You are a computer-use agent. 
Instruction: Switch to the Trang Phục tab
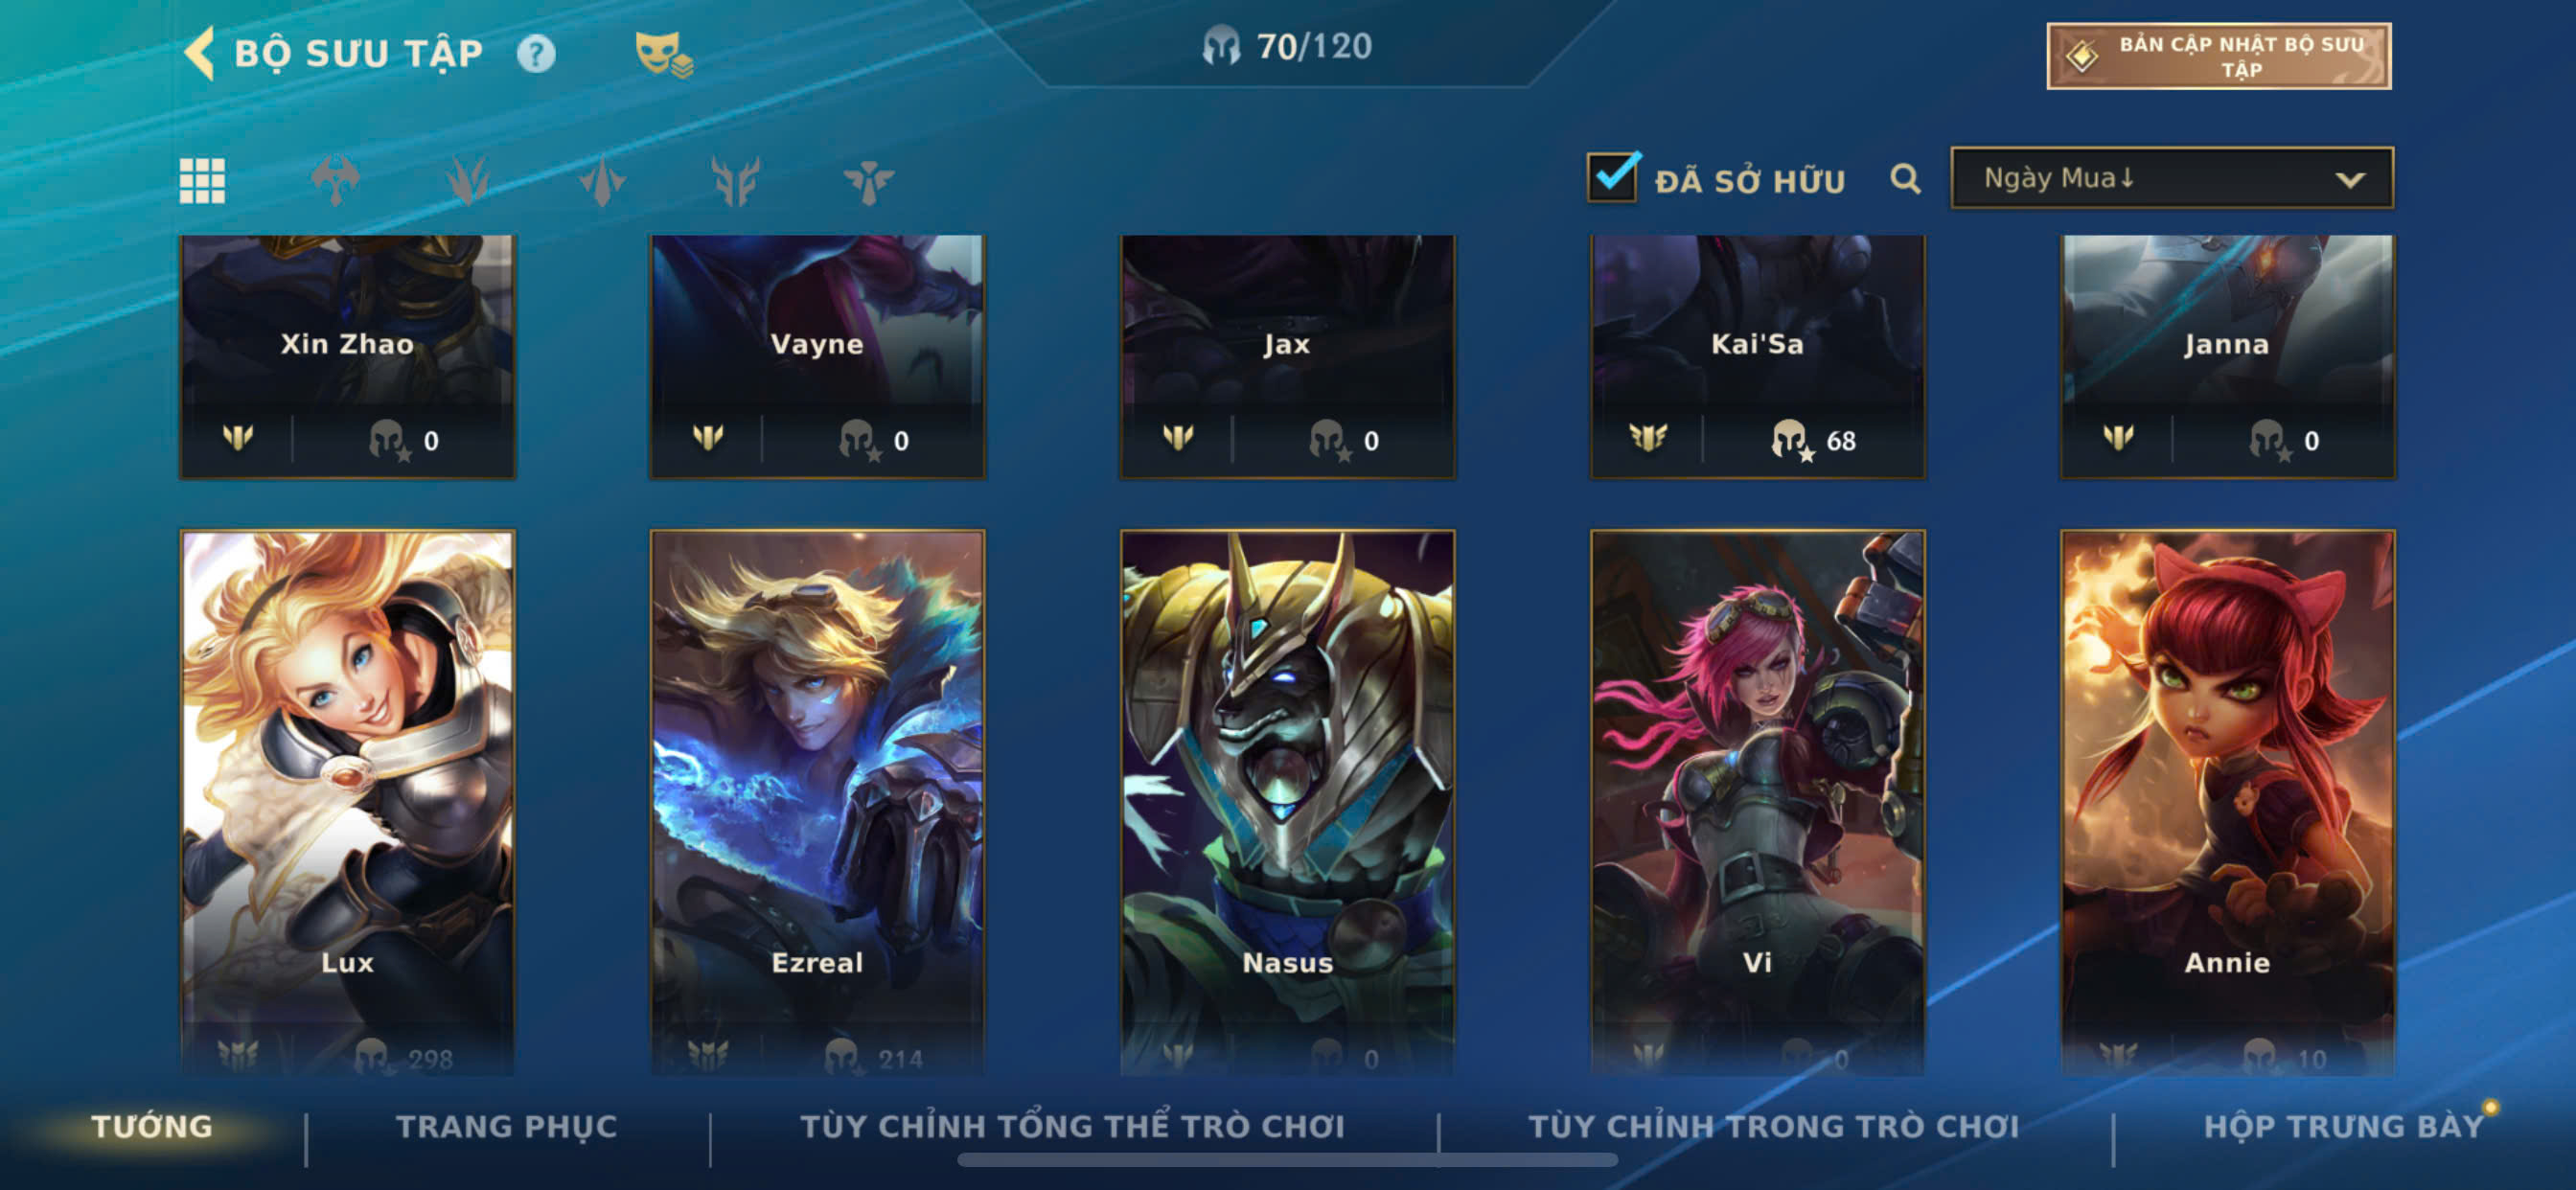tap(507, 1127)
